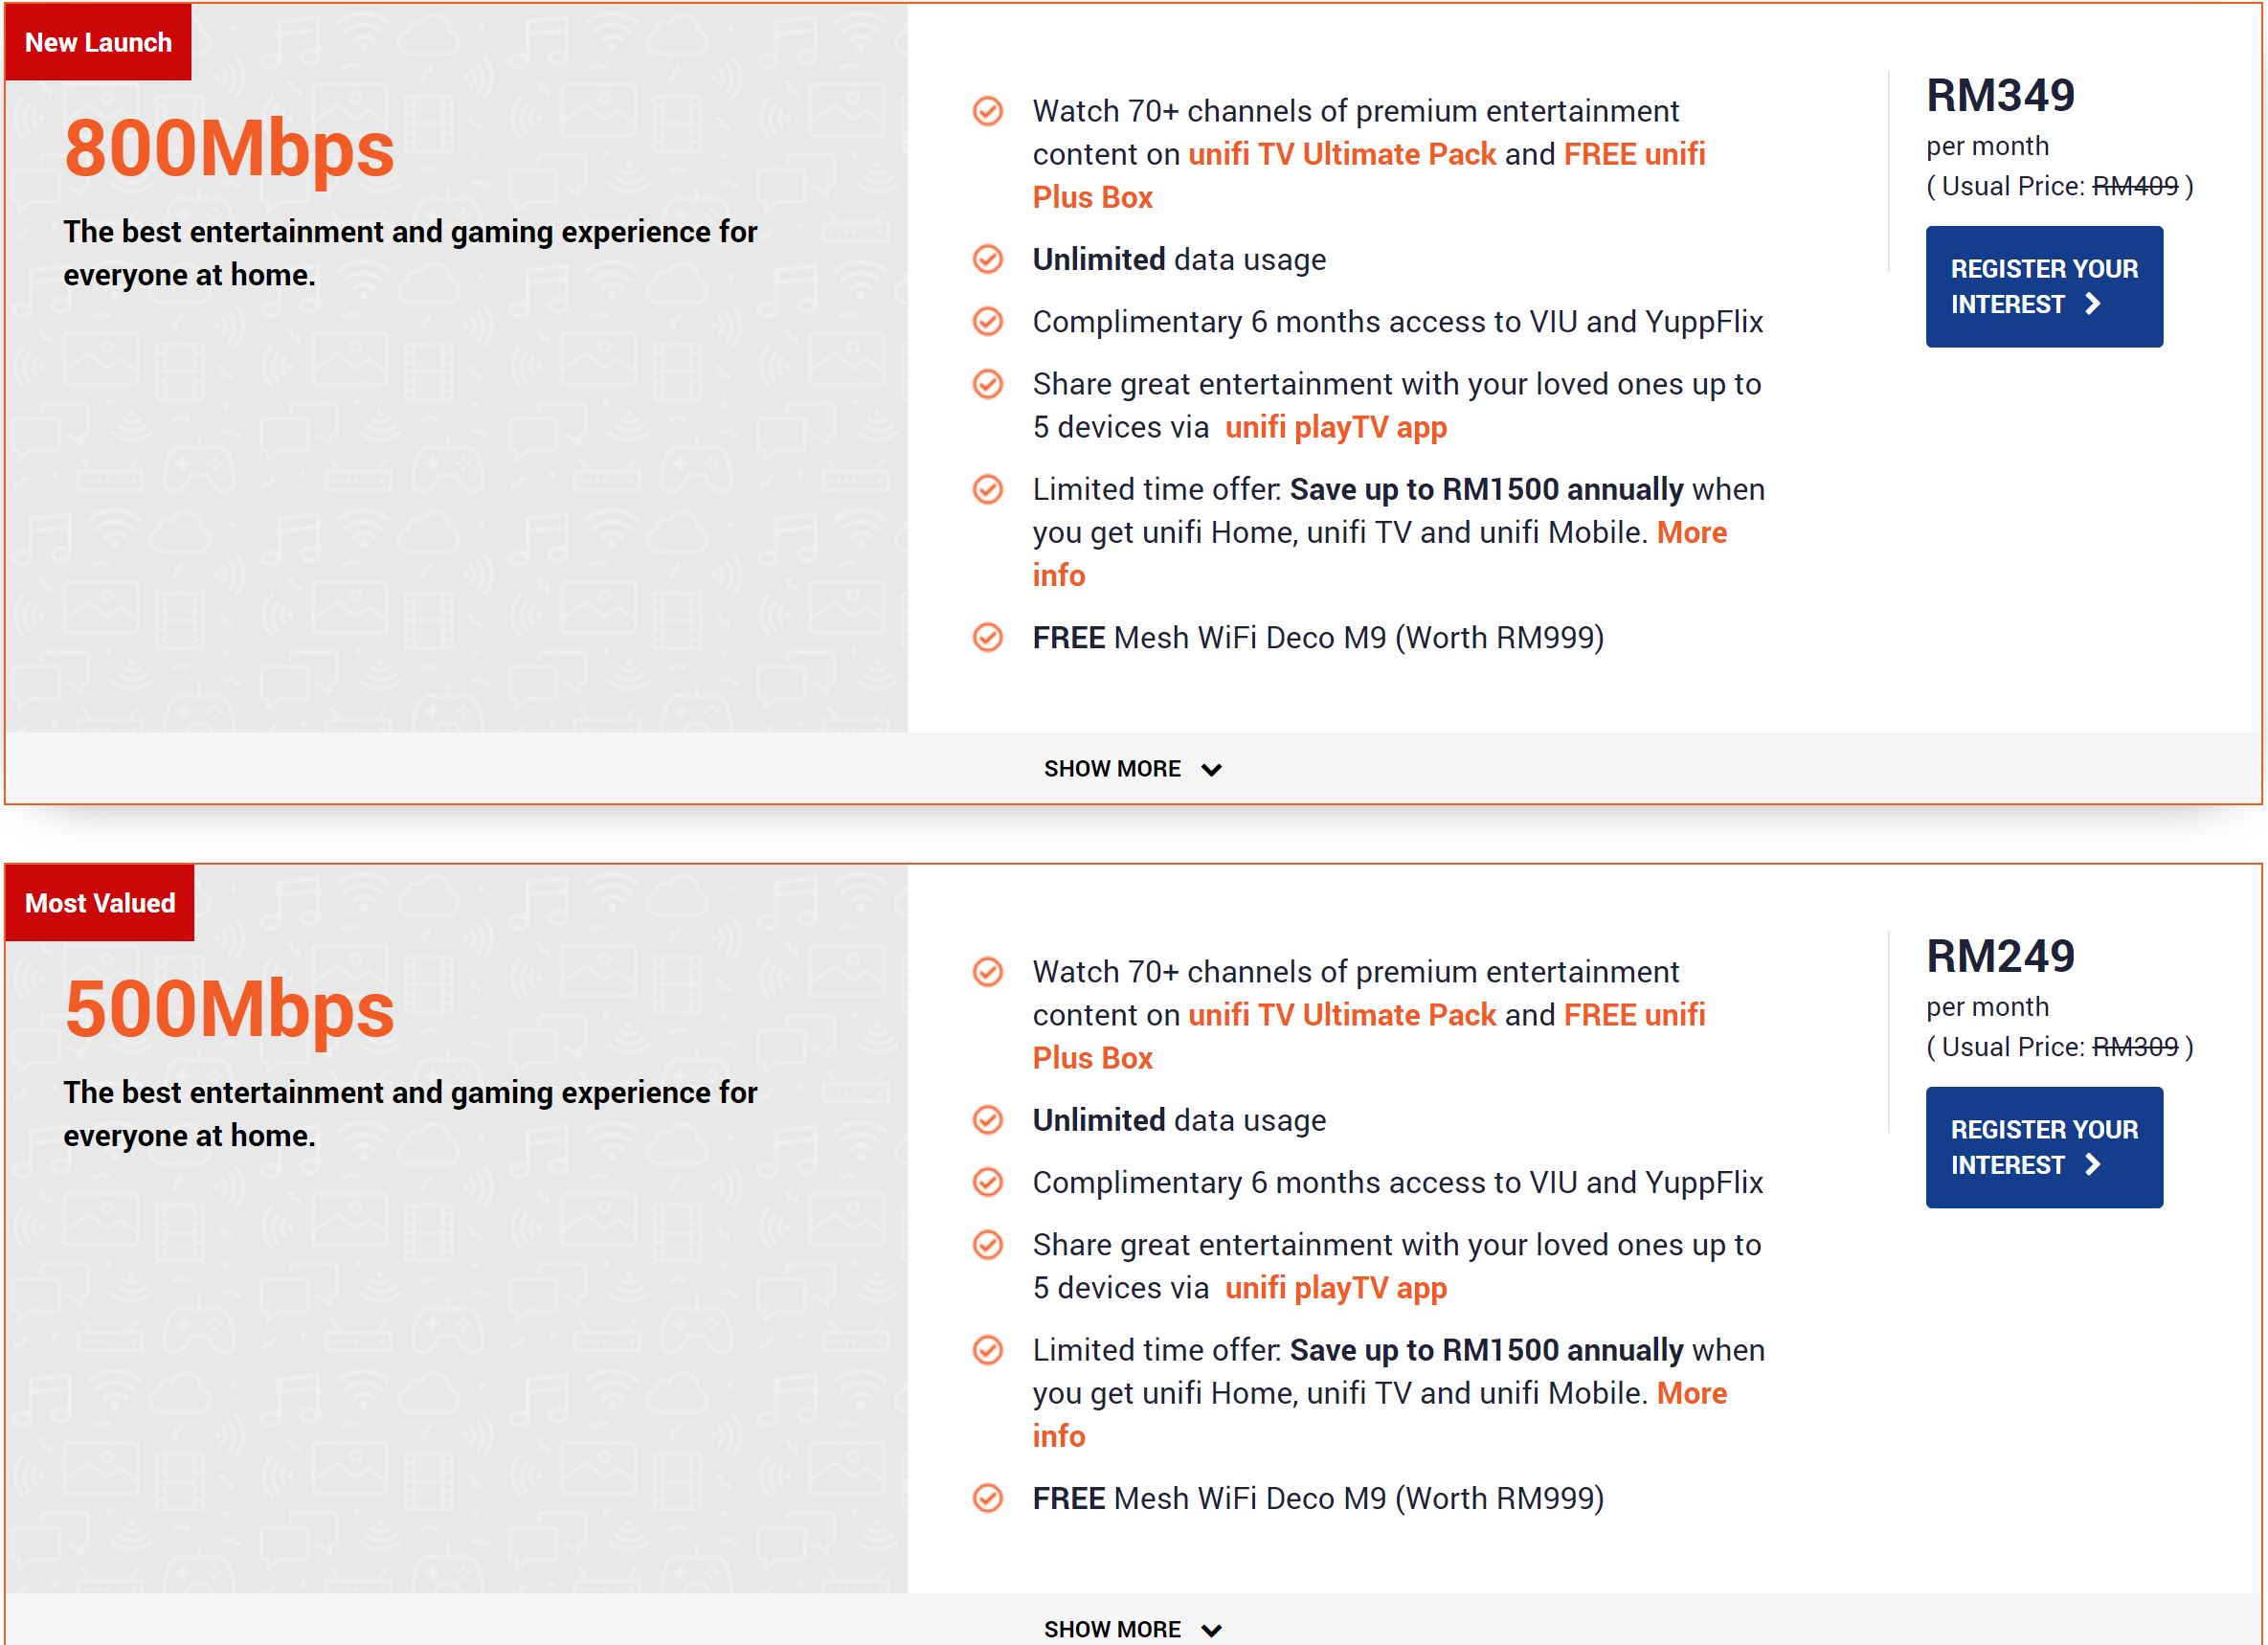Toggle the New Launch badge on 800Mbps plan
This screenshot has width=2268, height=1645.
point(99,40)
